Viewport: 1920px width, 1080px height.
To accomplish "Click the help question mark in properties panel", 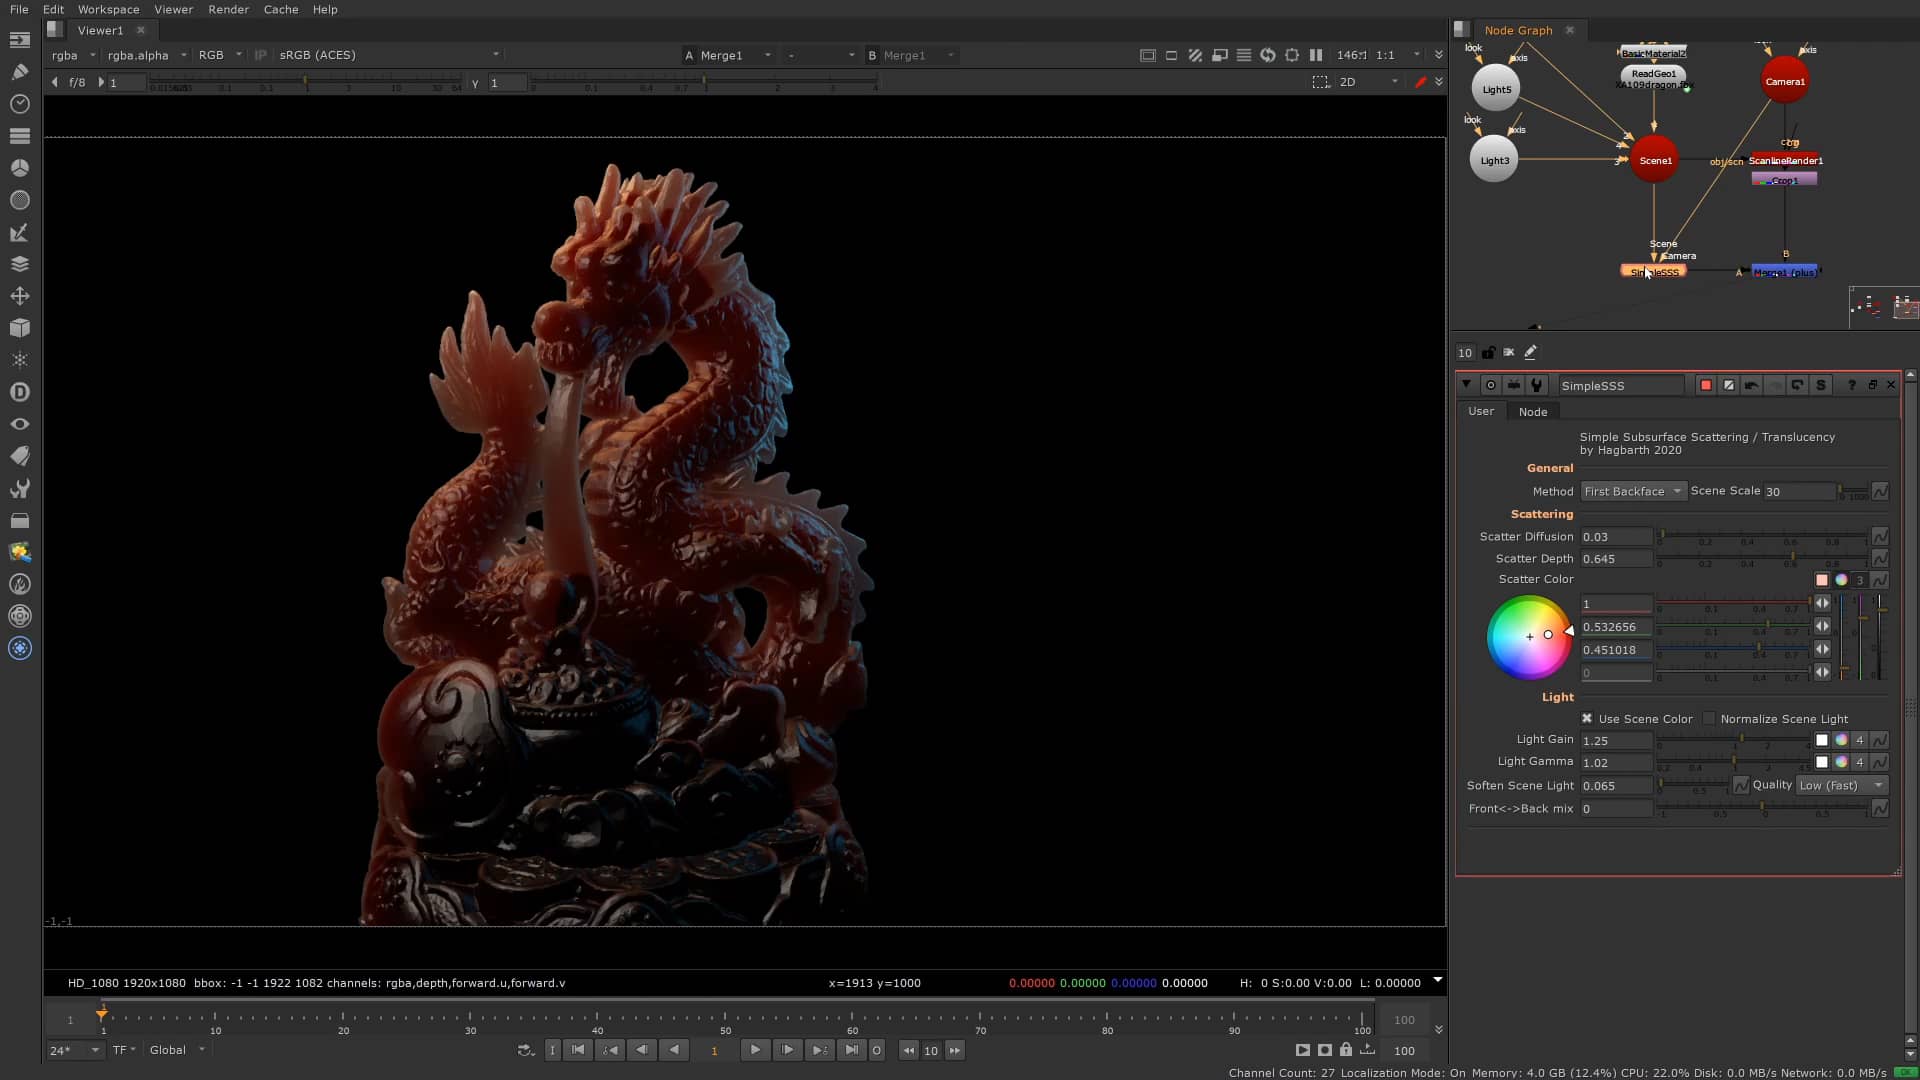I will click(1851, 384).
